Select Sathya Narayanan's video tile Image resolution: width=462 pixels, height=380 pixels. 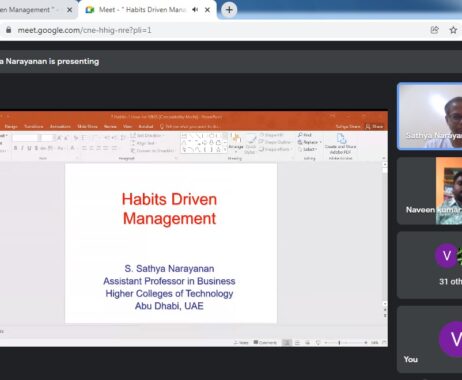pos(430,116)
